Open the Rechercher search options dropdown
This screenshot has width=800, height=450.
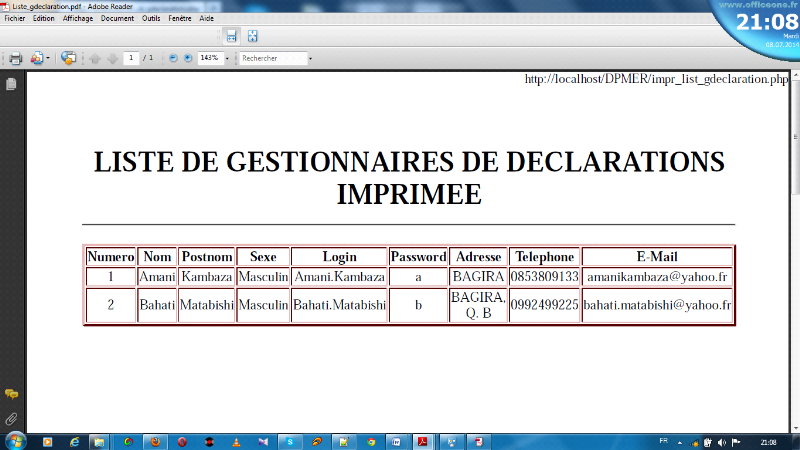(310, 59)
